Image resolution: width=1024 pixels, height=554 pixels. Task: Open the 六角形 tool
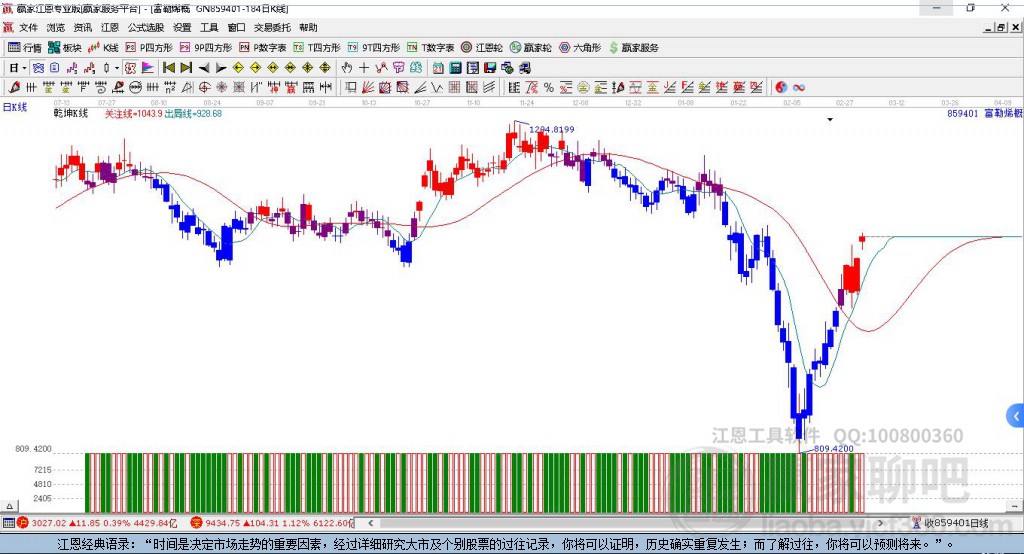click(580, 48)
